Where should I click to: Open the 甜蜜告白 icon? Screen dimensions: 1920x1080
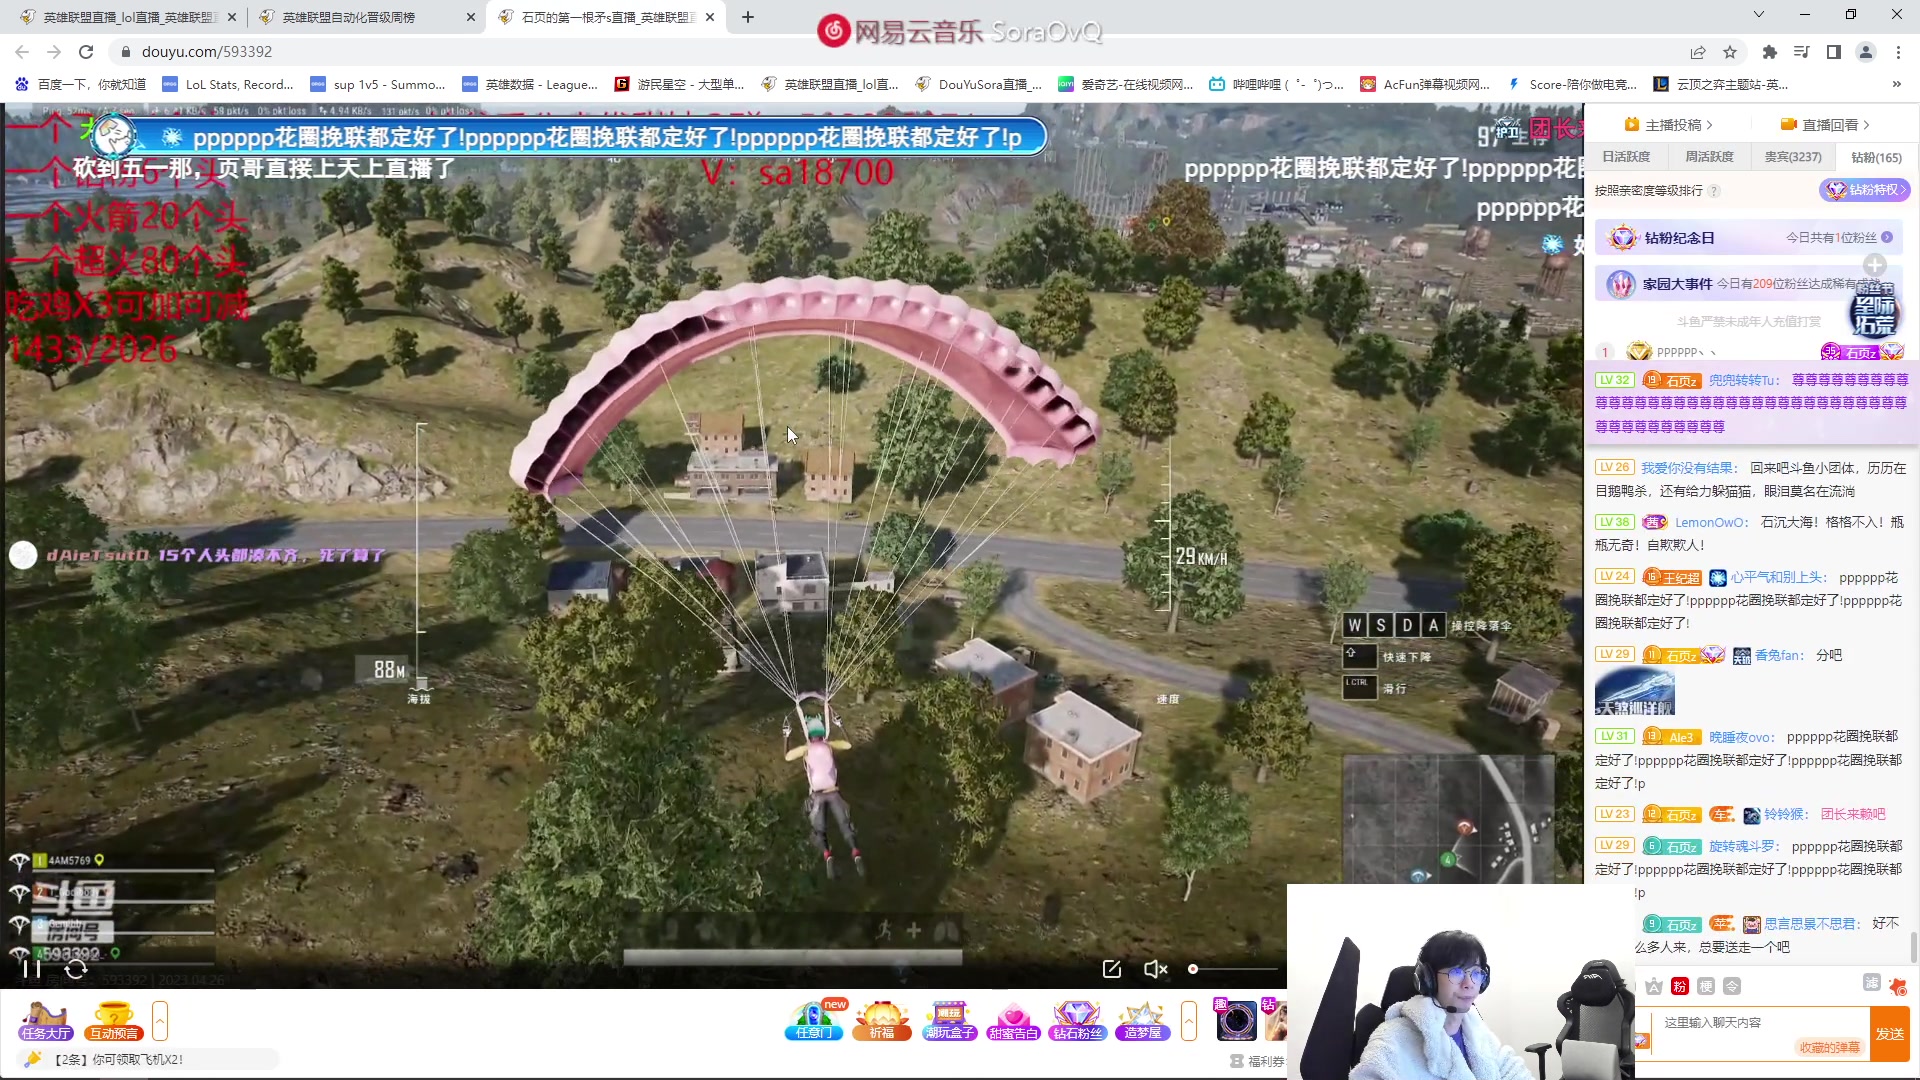[x=1013, y=1021]
